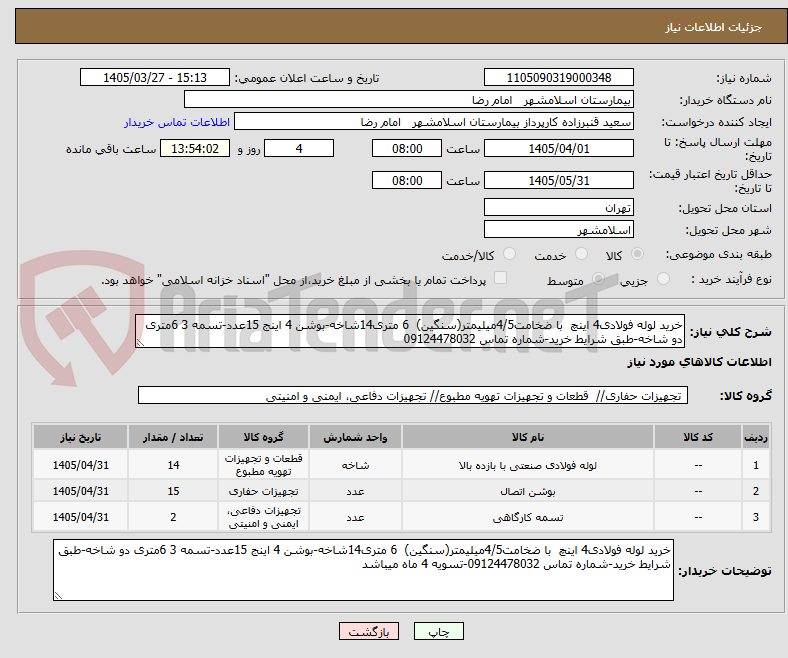The width and height of the screenshot is (788, 658).
Task: Click quantity cell 2 for تسمه کارگاهی
Action: click(173, 517)
